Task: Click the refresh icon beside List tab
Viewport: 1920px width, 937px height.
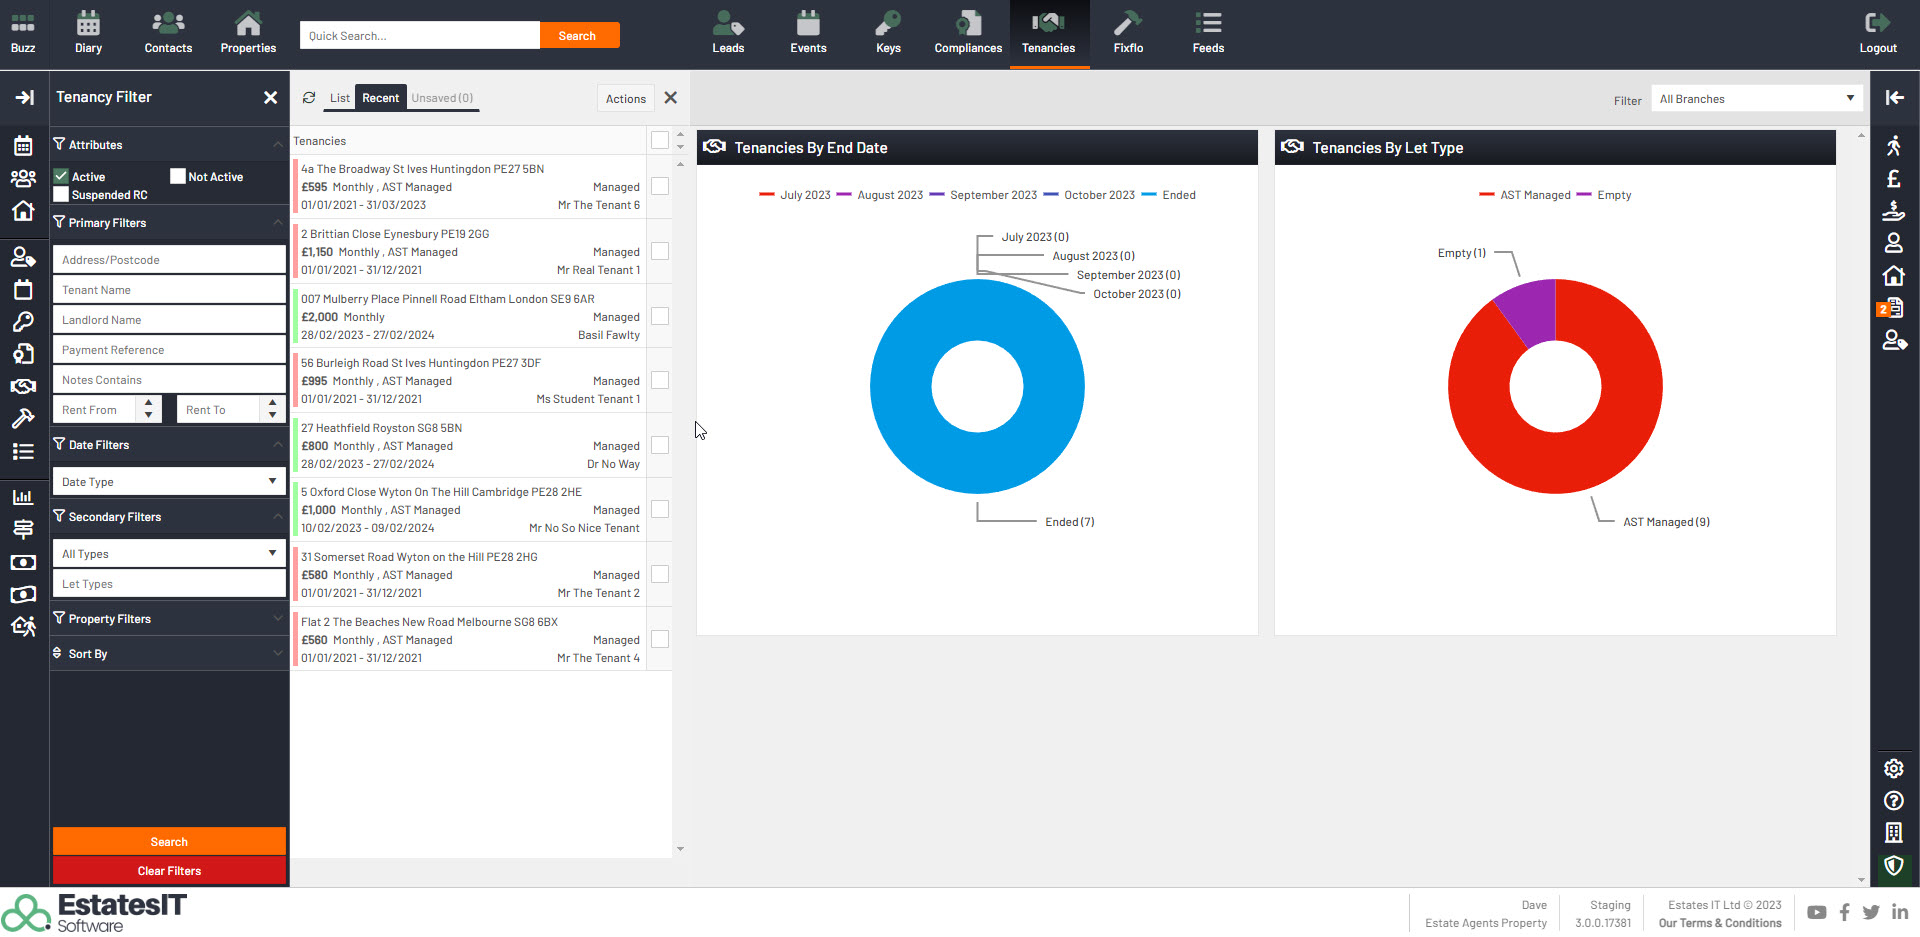Action: pyautogui.click(x=309, y=98)
